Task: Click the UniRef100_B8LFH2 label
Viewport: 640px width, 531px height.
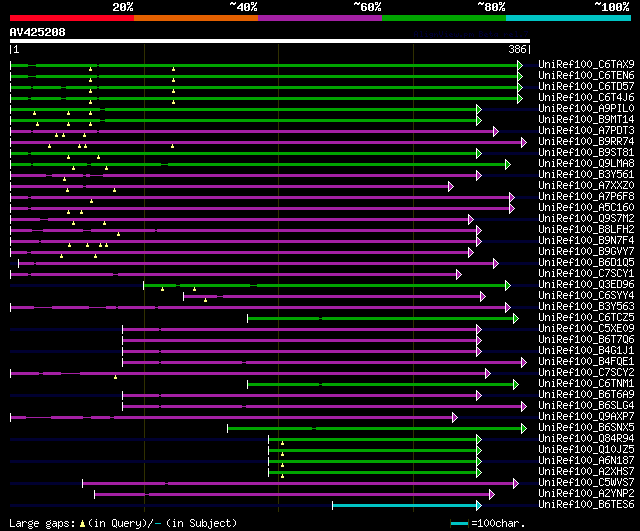Action: point(586,230)
